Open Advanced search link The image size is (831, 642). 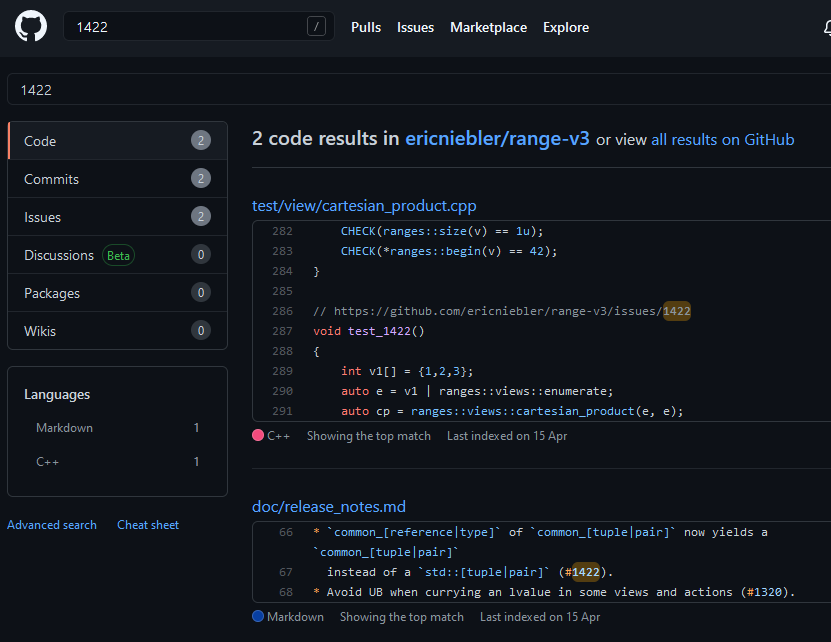click(52, 525)
